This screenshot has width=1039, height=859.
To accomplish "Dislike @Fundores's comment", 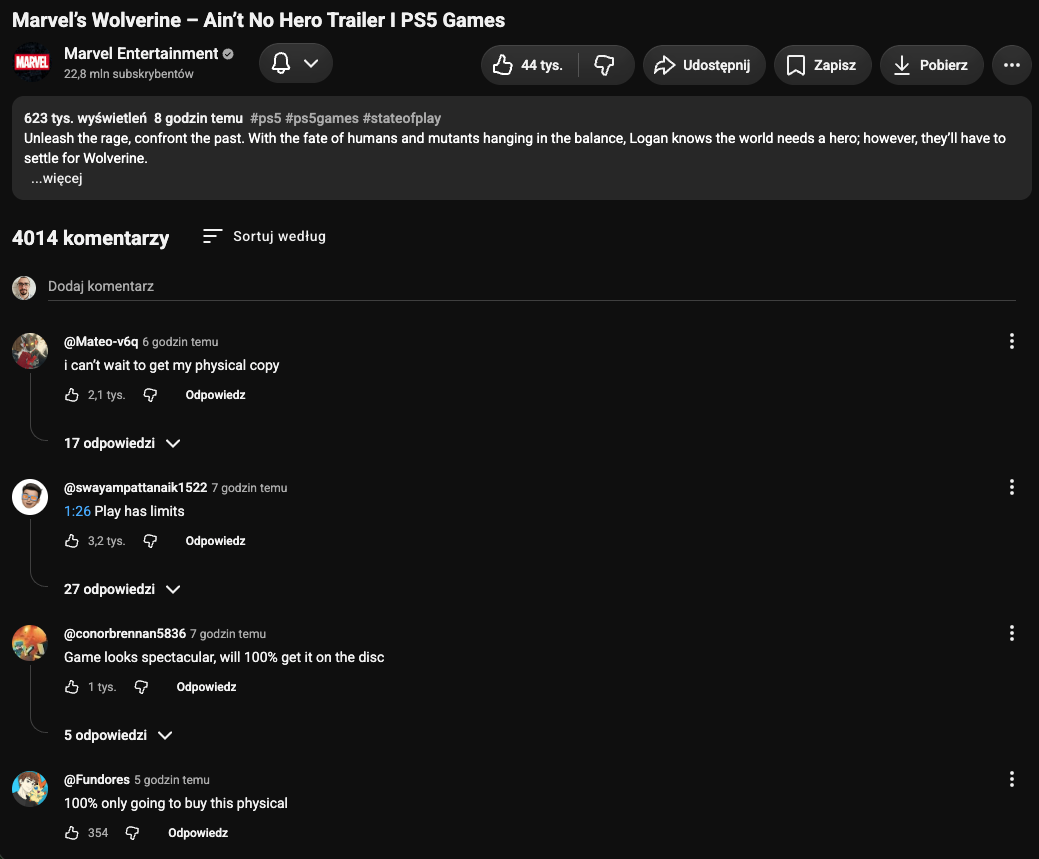I will [133, 832].
